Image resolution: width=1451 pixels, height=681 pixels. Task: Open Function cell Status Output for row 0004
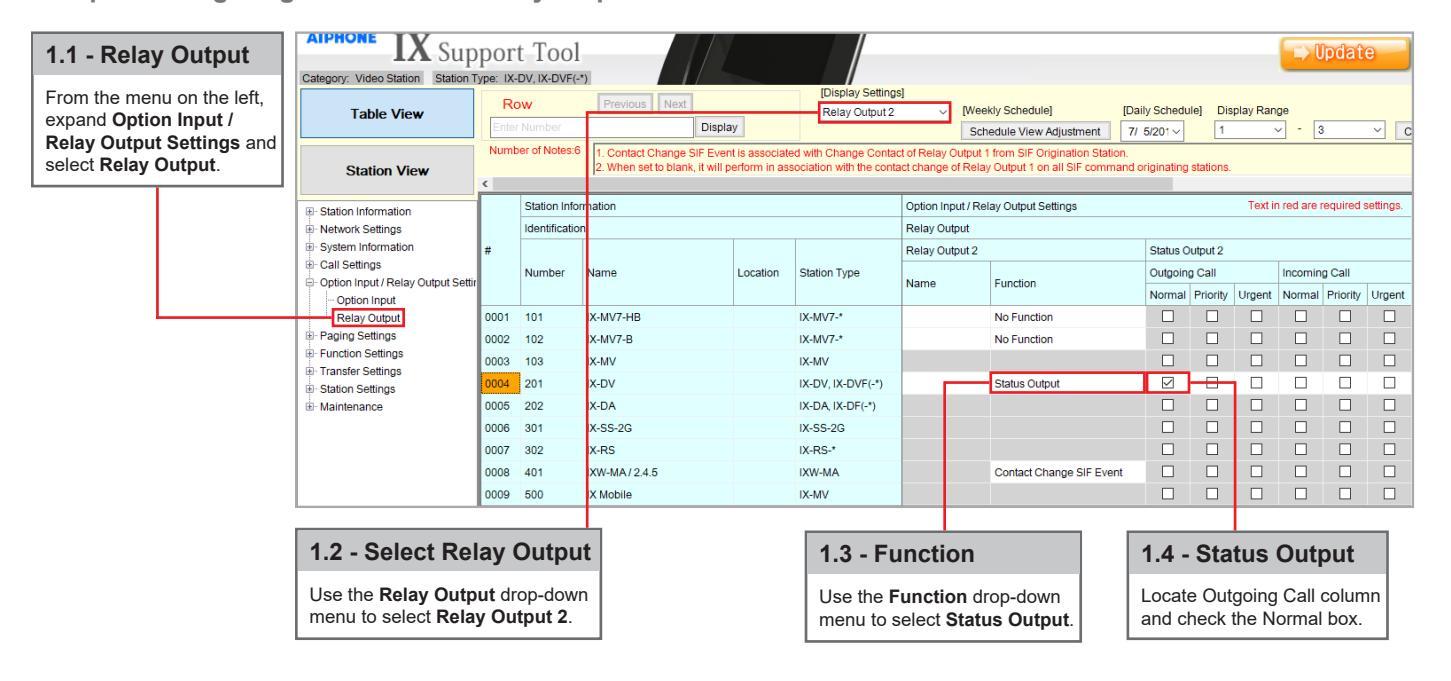(1067, 383)
